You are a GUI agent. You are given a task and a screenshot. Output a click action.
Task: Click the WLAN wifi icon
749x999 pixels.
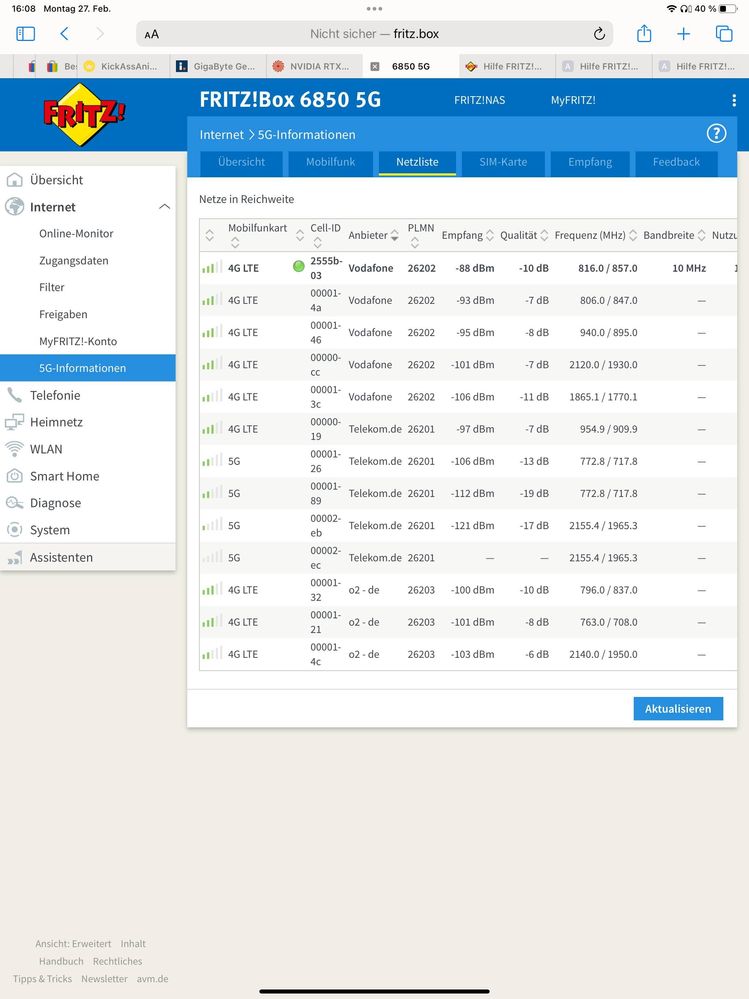tap(14, 449)
